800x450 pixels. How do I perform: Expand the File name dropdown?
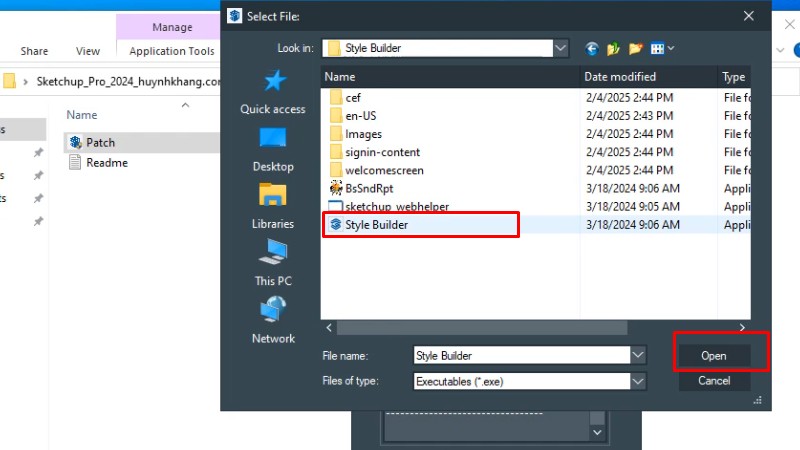(x=638, y=355)
